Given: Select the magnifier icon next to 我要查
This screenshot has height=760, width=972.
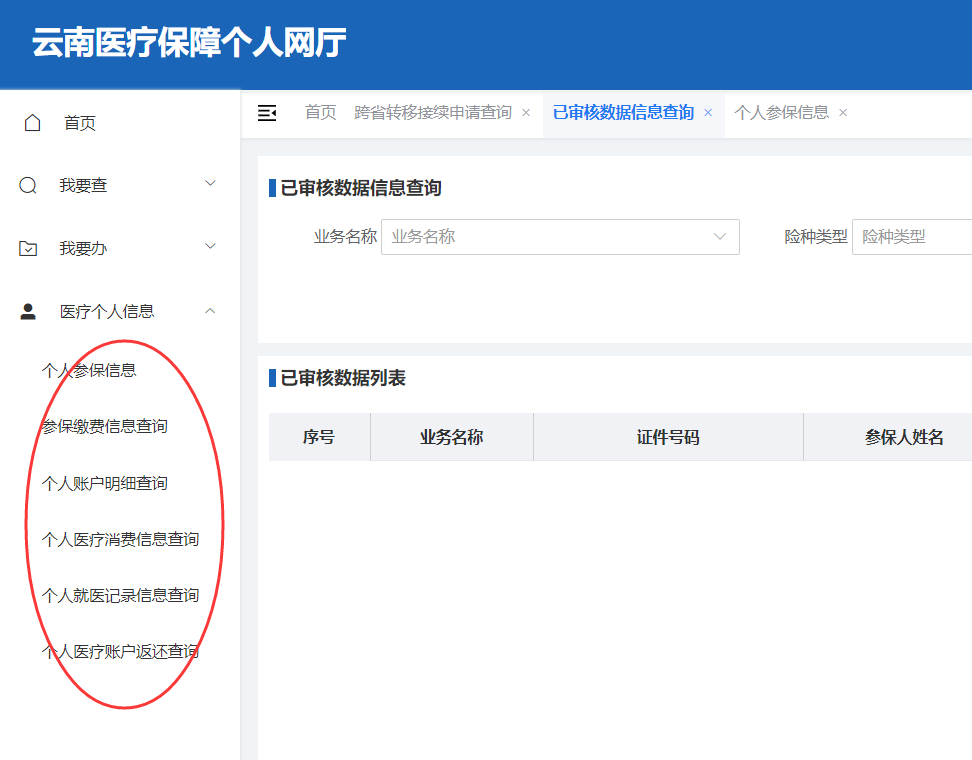Looking at the screenshot, I should [x=31, y=183].
